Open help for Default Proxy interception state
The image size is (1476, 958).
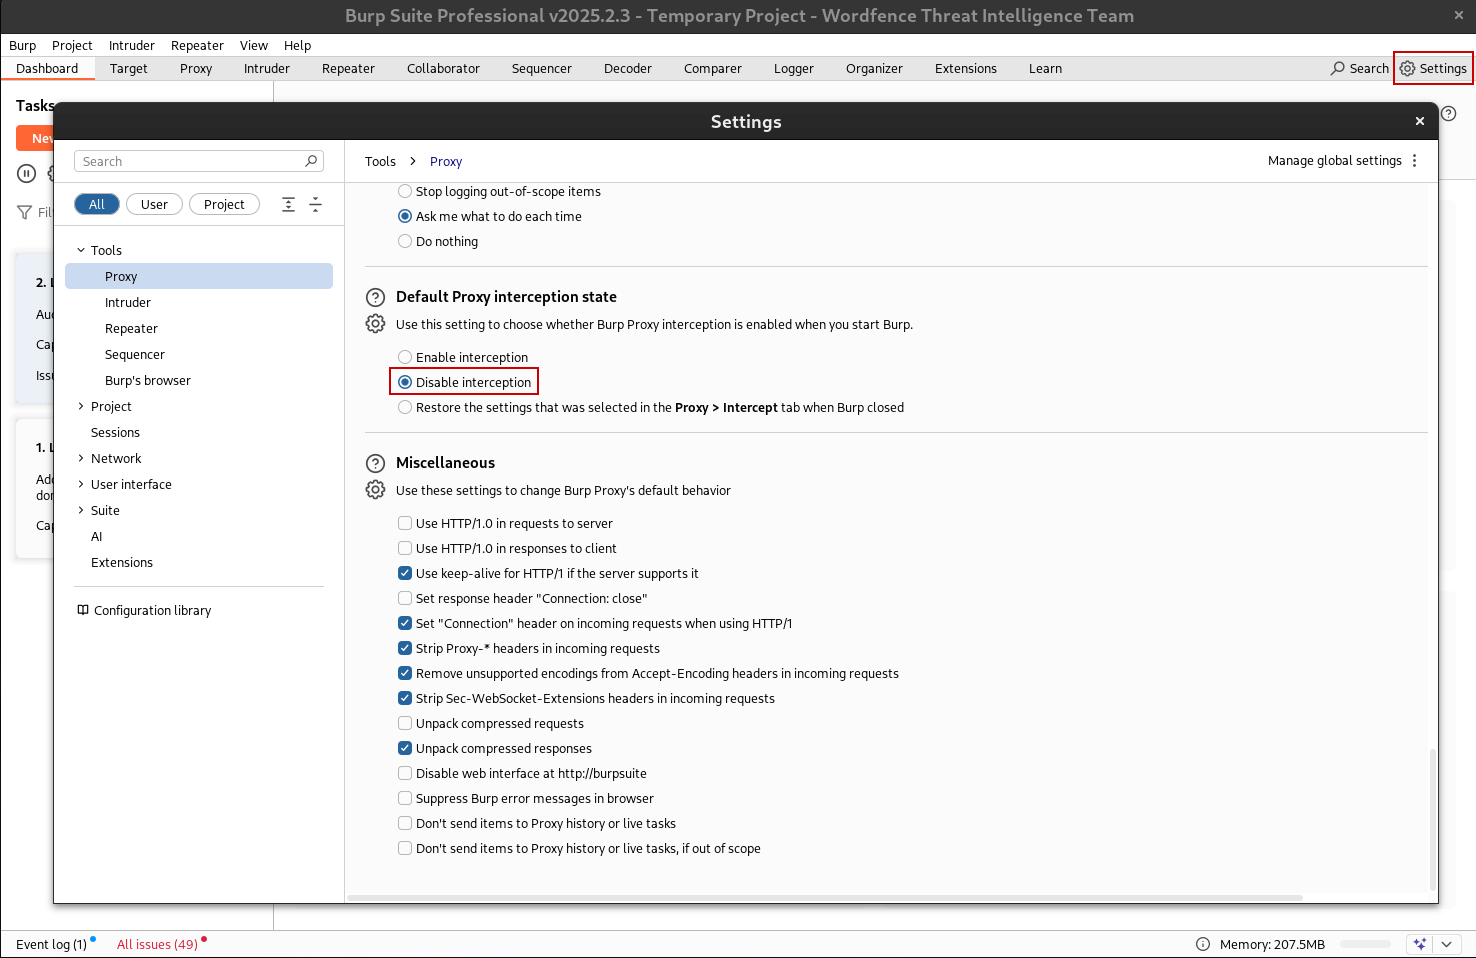[x=375, y=297]
